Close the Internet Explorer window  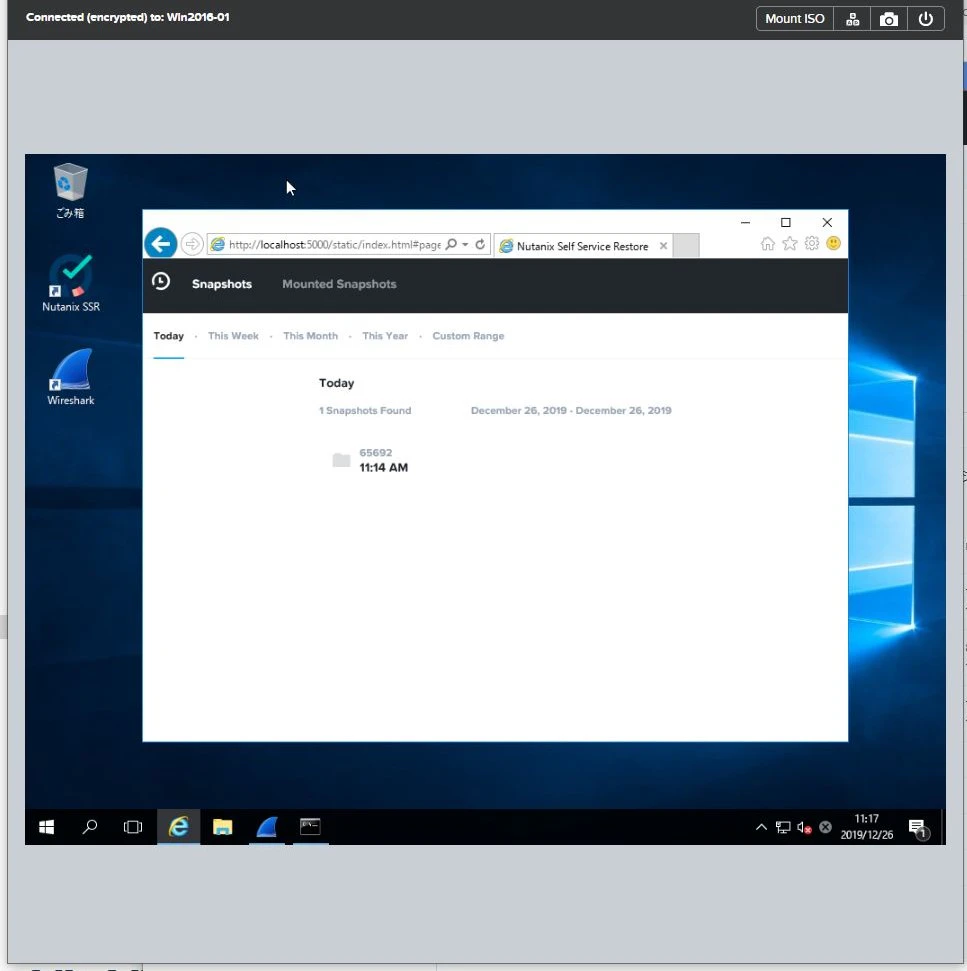pos(827,222)
